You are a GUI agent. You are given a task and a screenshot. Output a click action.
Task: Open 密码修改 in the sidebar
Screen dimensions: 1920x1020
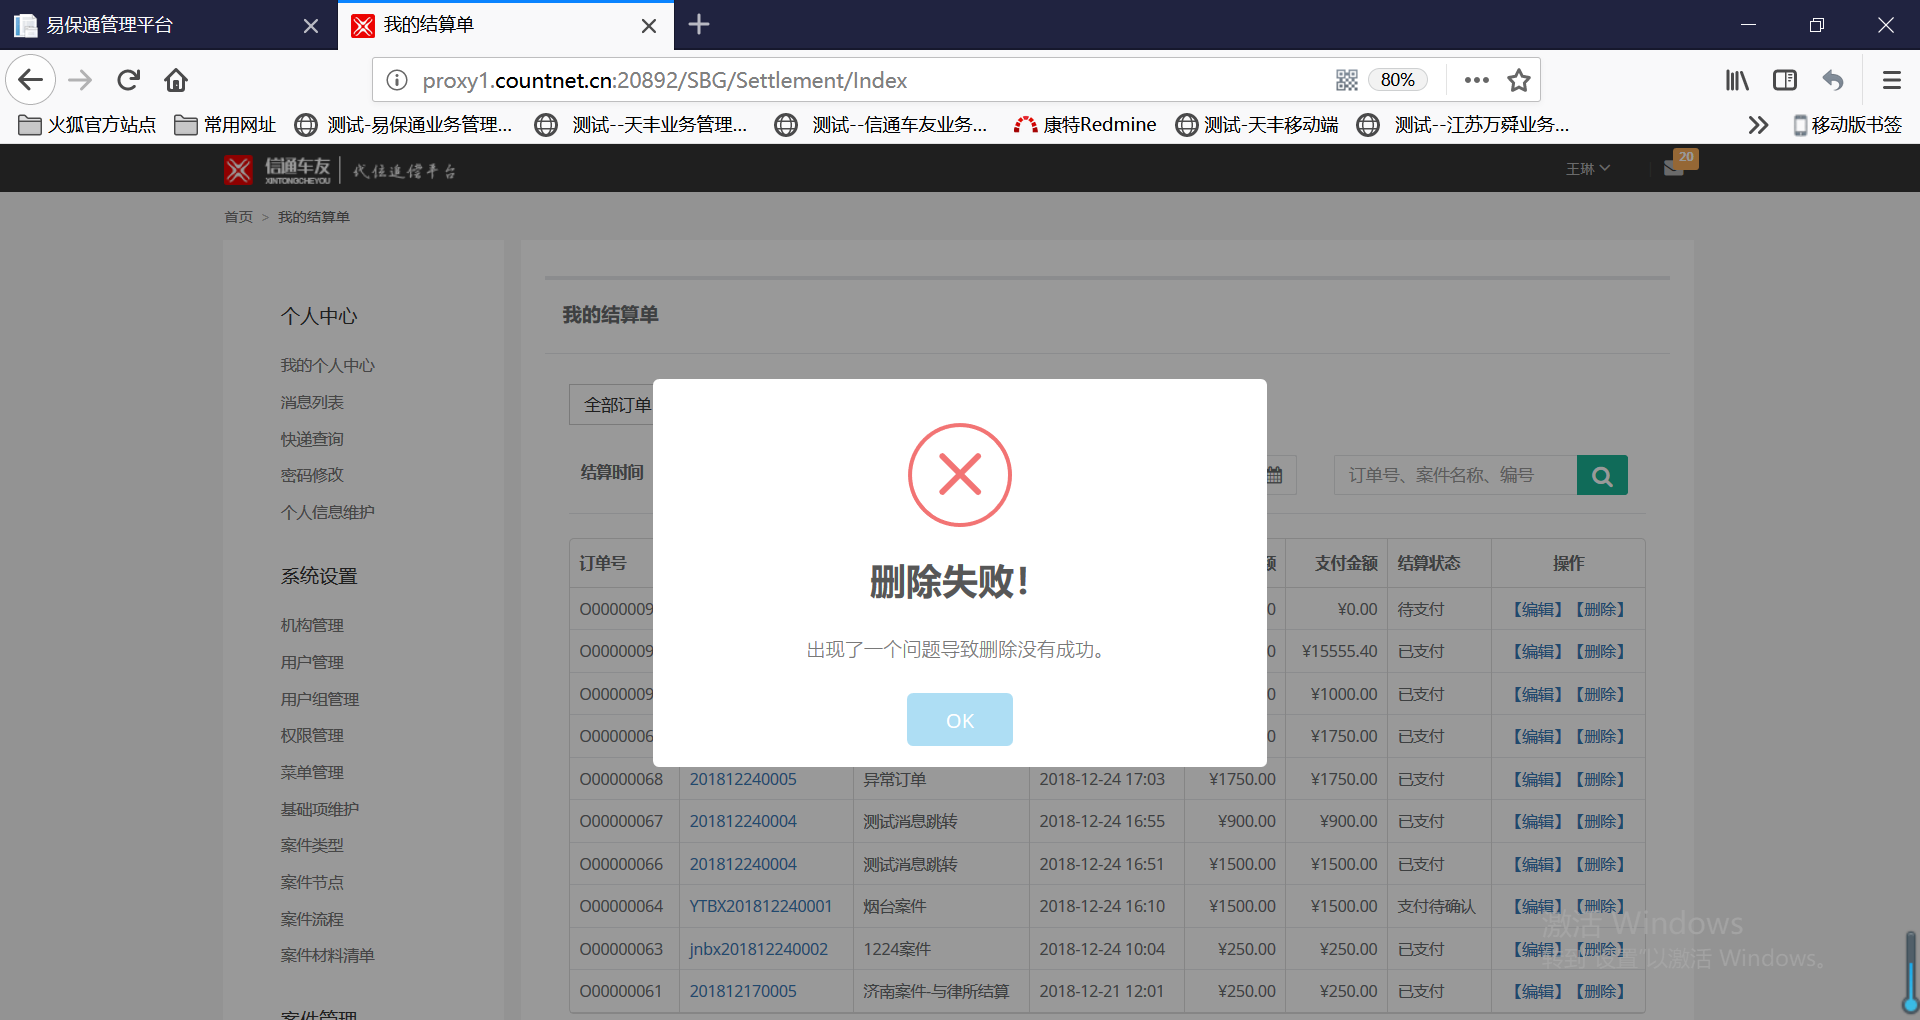tap(312, 475)
